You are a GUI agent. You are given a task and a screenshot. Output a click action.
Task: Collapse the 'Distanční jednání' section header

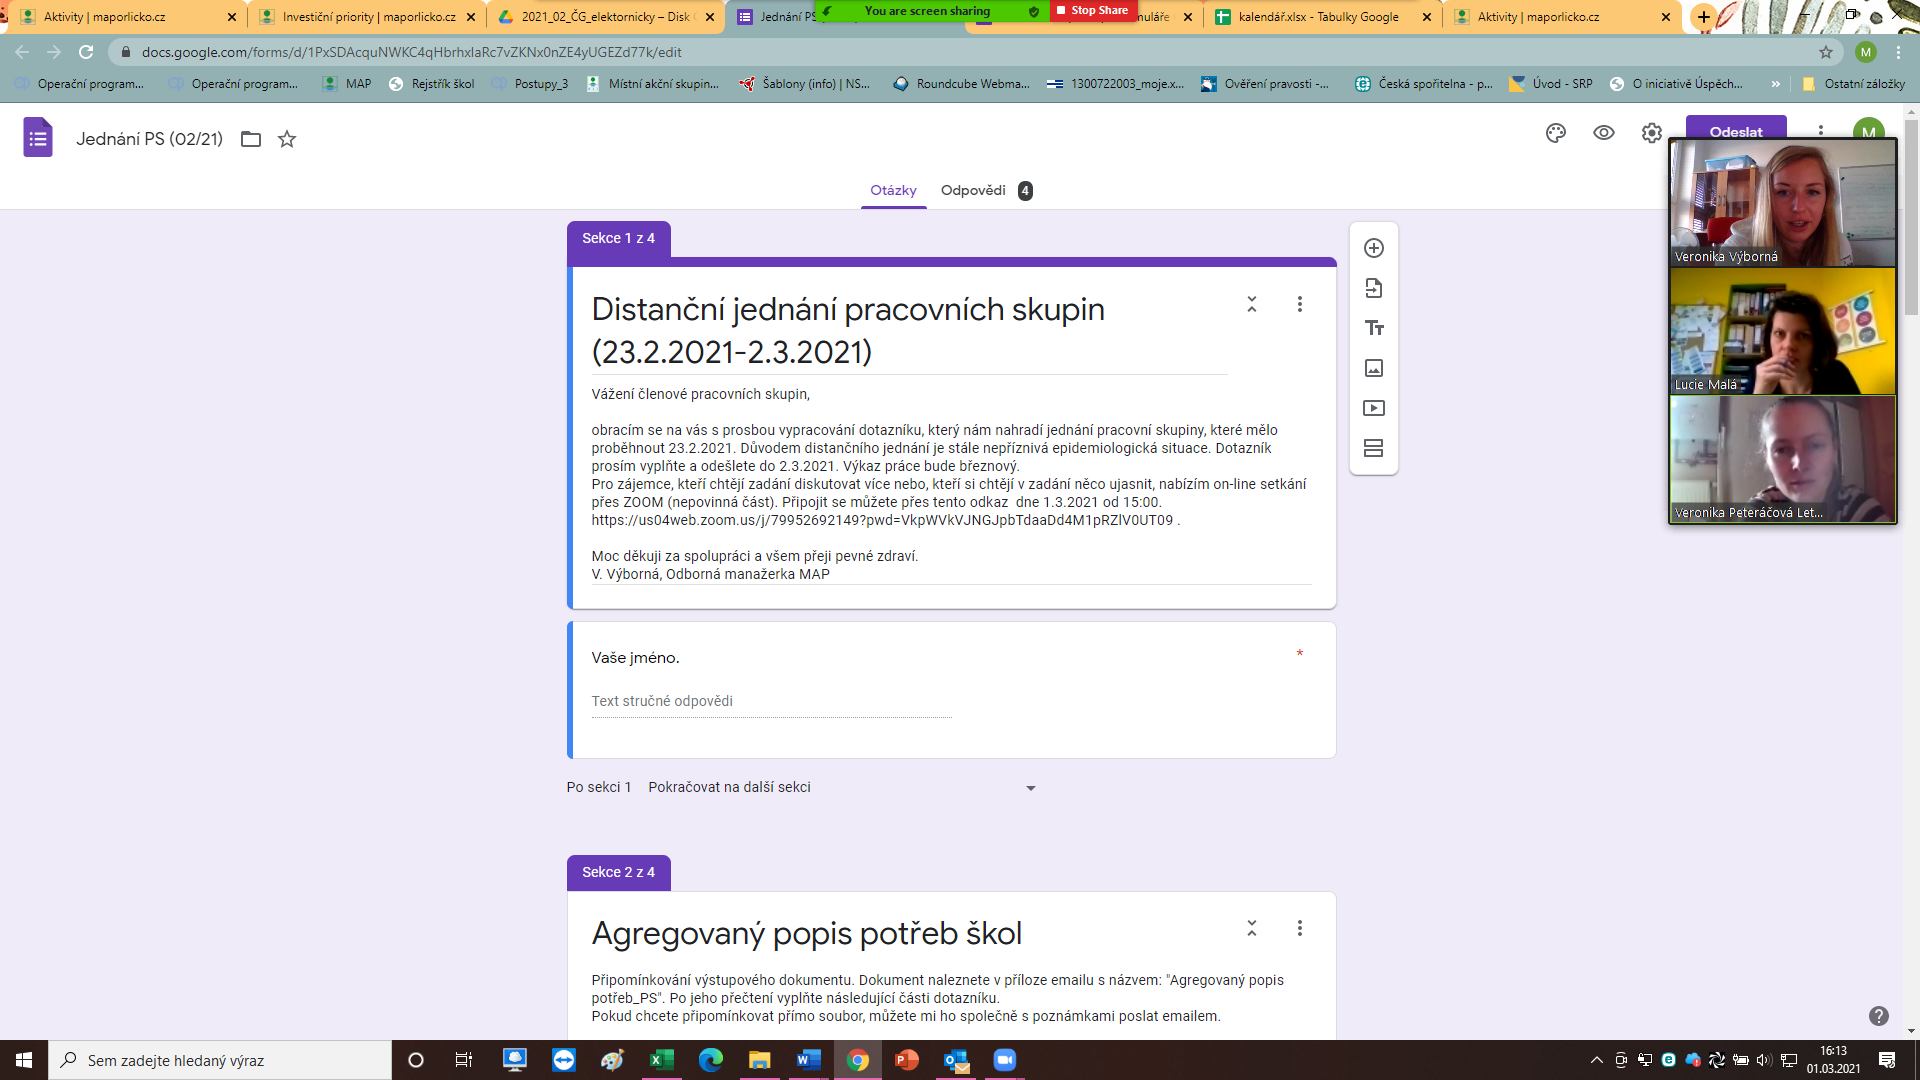pyautogui.click(x=1251, y=305)
